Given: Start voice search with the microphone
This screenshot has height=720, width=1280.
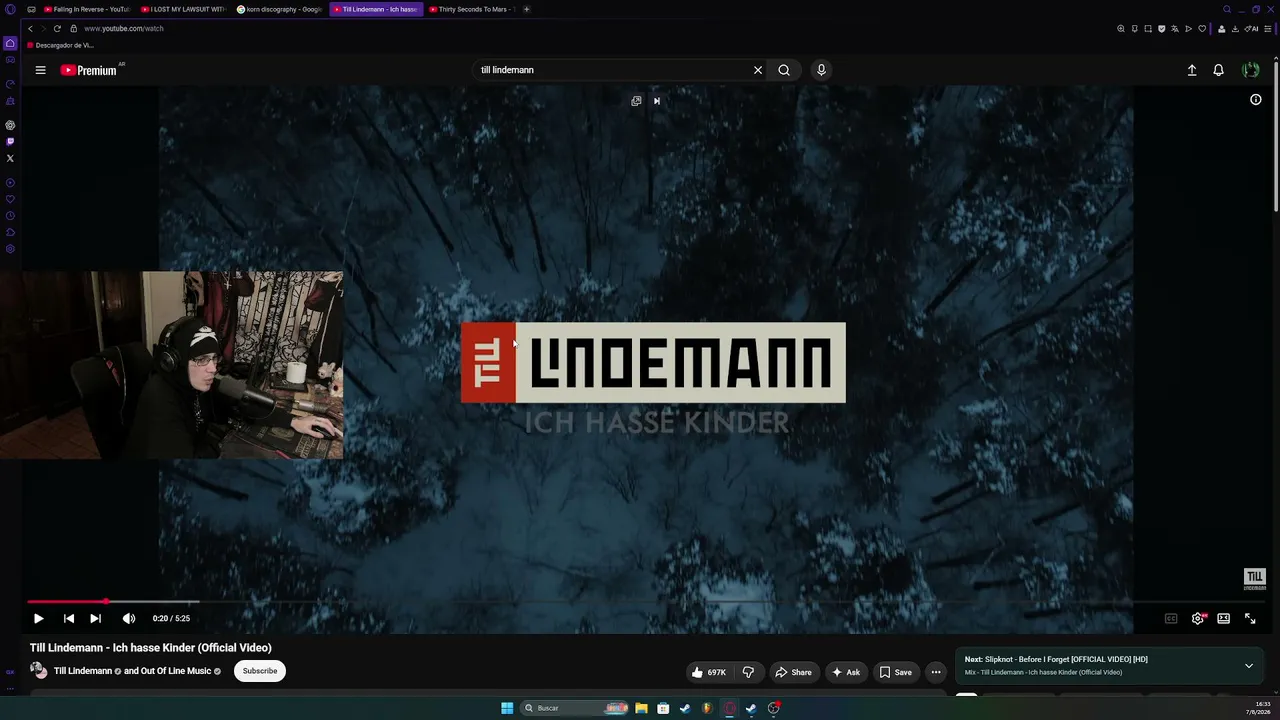Looking at the screenshot, I should [821, 70].
